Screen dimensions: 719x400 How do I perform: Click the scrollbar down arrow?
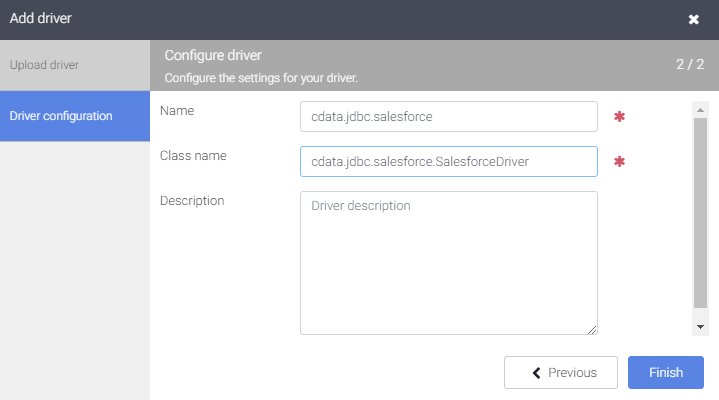tap(700, 326)
